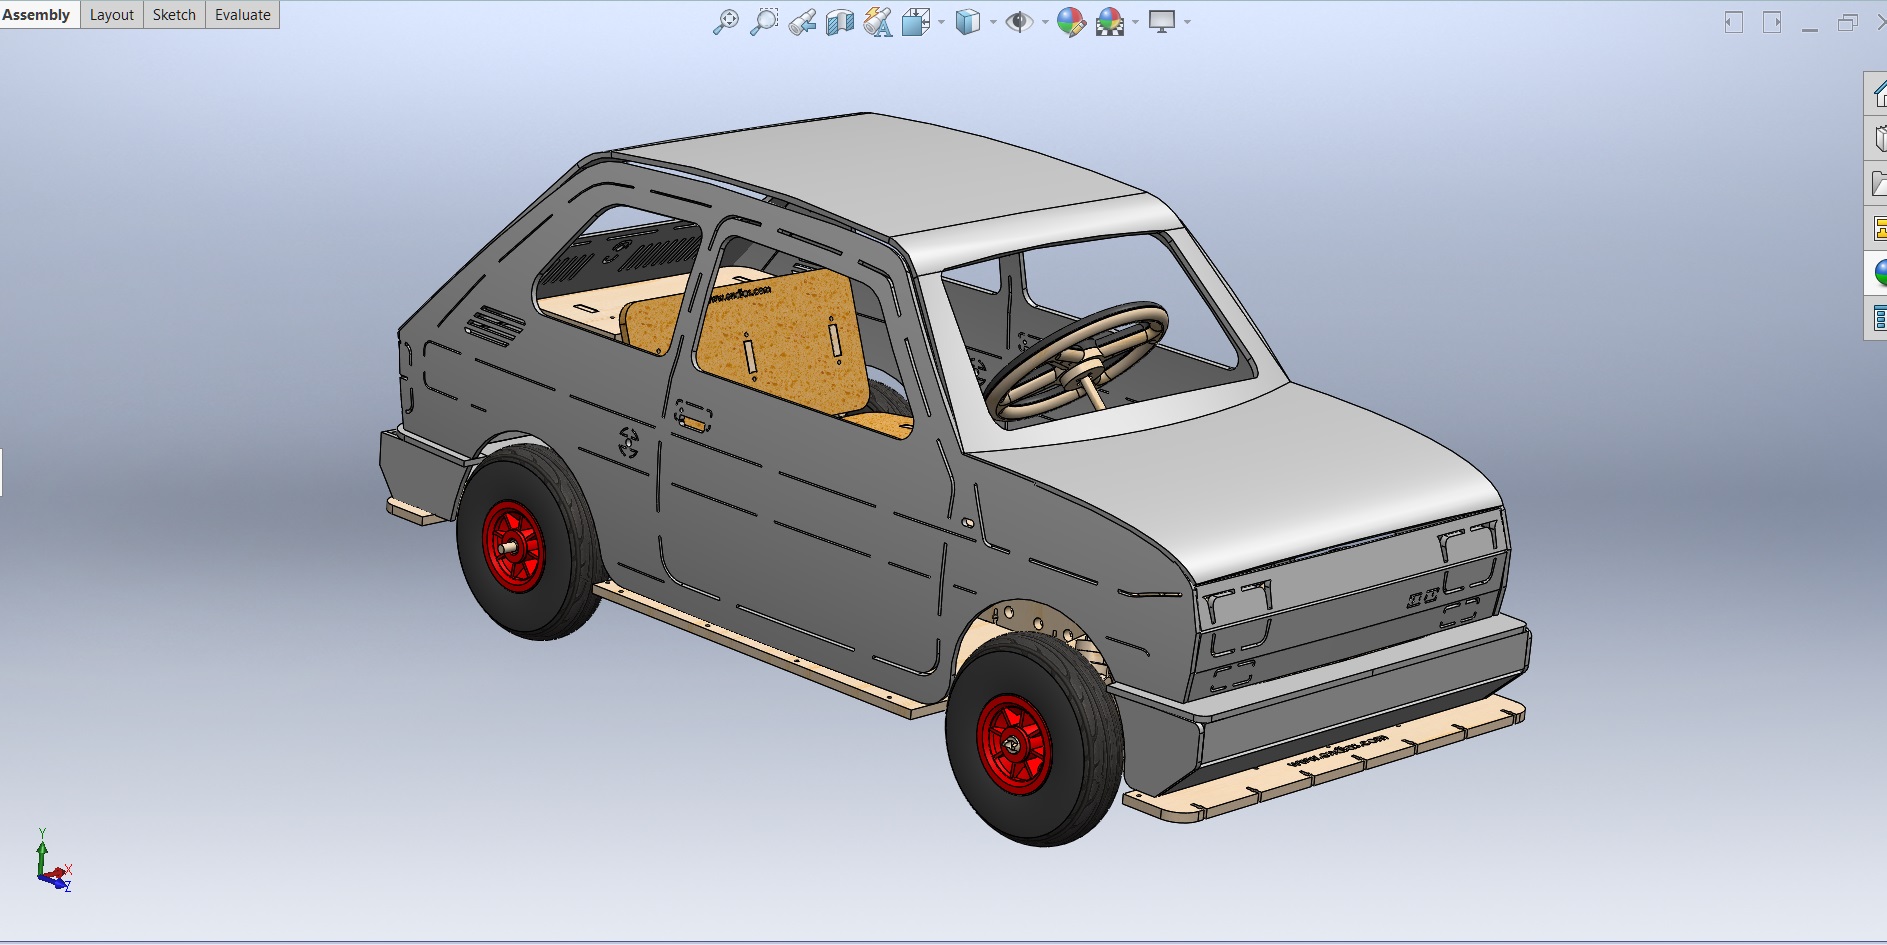Screen dimensions: 1887x945
Task: Click the View Settings monitor icon
Action: pos(1162,22)
